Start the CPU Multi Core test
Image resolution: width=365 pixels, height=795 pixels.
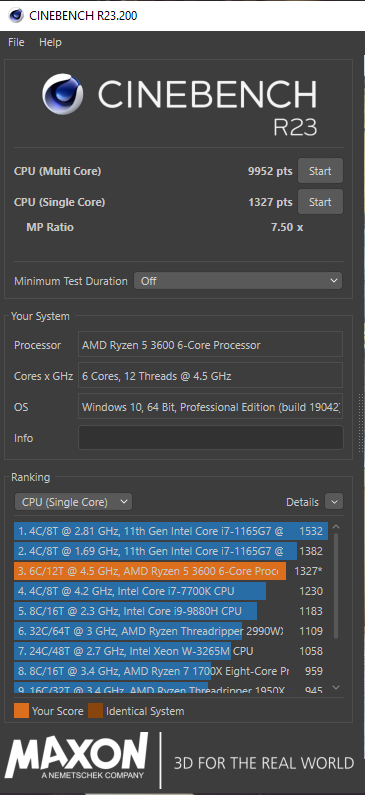pos(320,171)
